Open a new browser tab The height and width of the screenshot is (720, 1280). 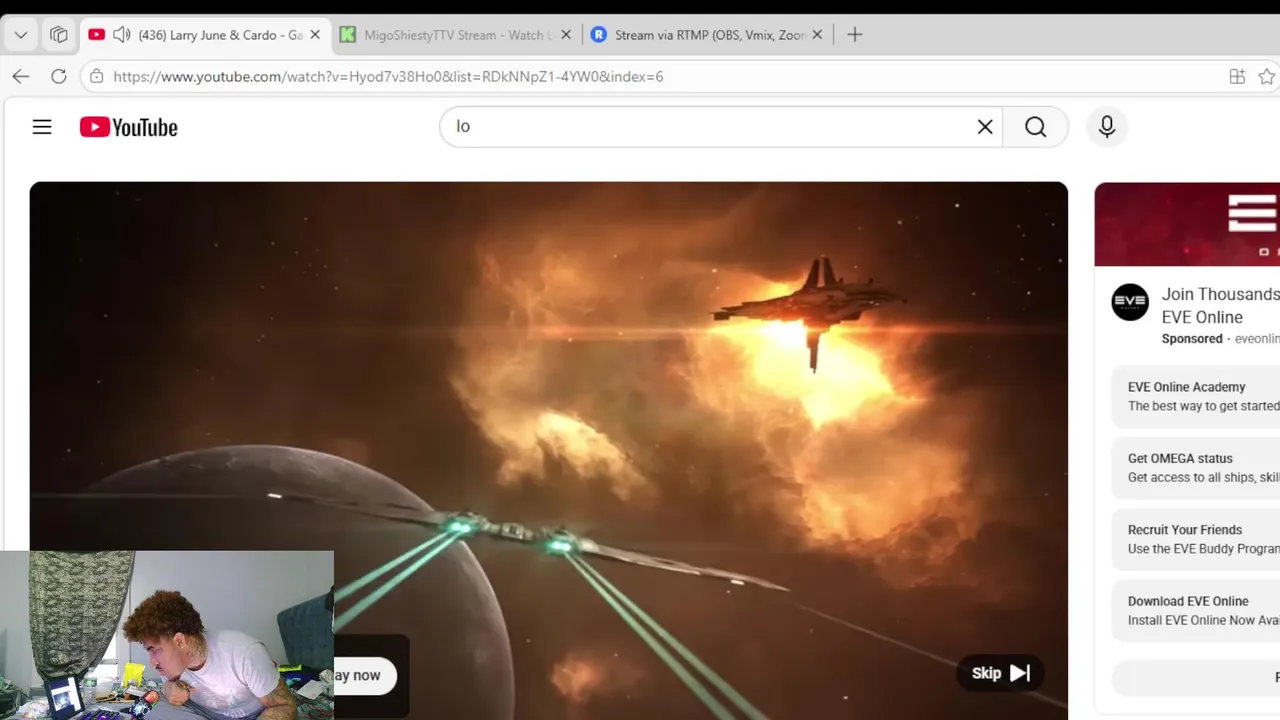[x=854, y=35]
